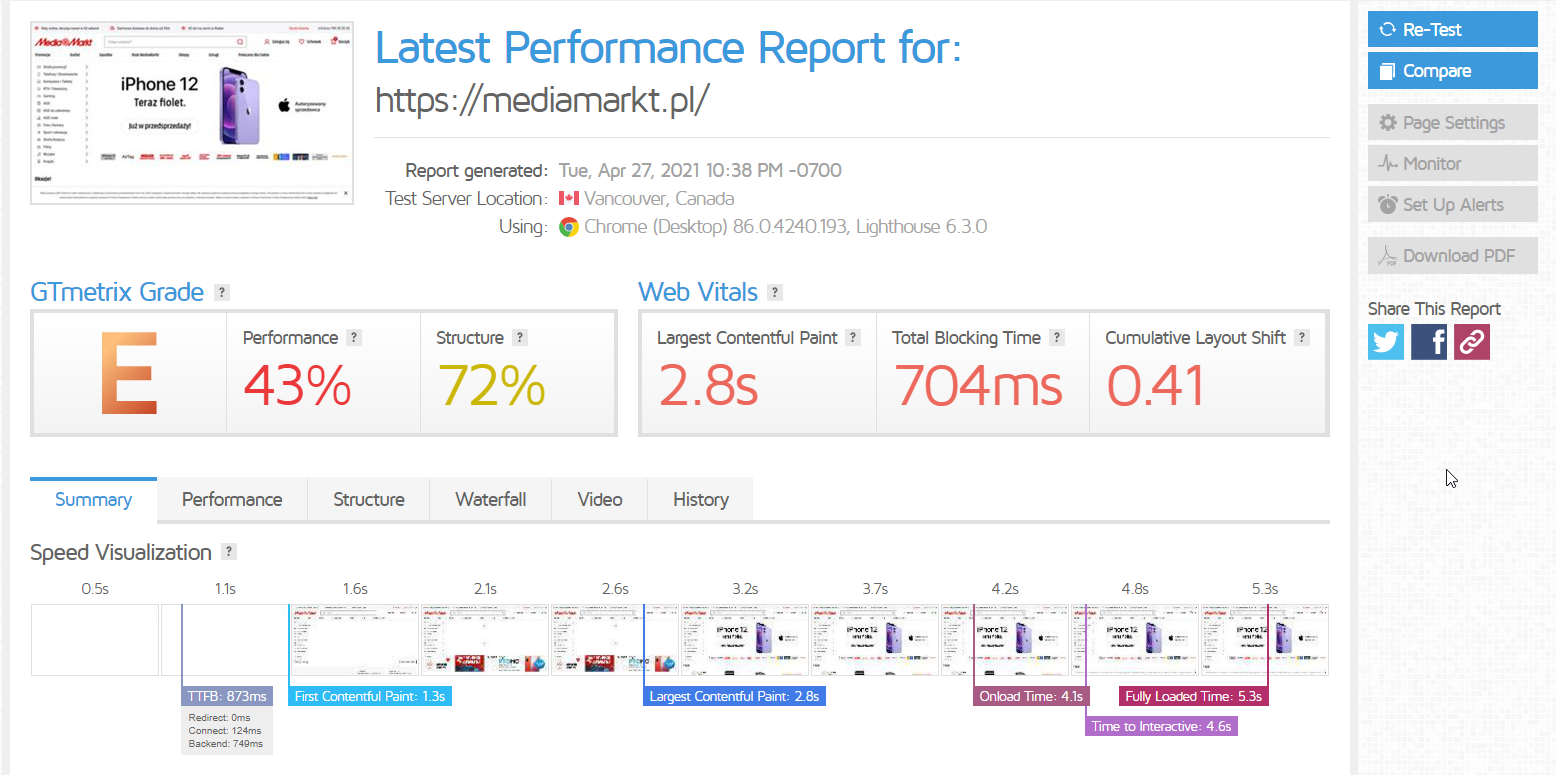
Task: Share report via Facebook icon
Action: [x=1429, y=342]
